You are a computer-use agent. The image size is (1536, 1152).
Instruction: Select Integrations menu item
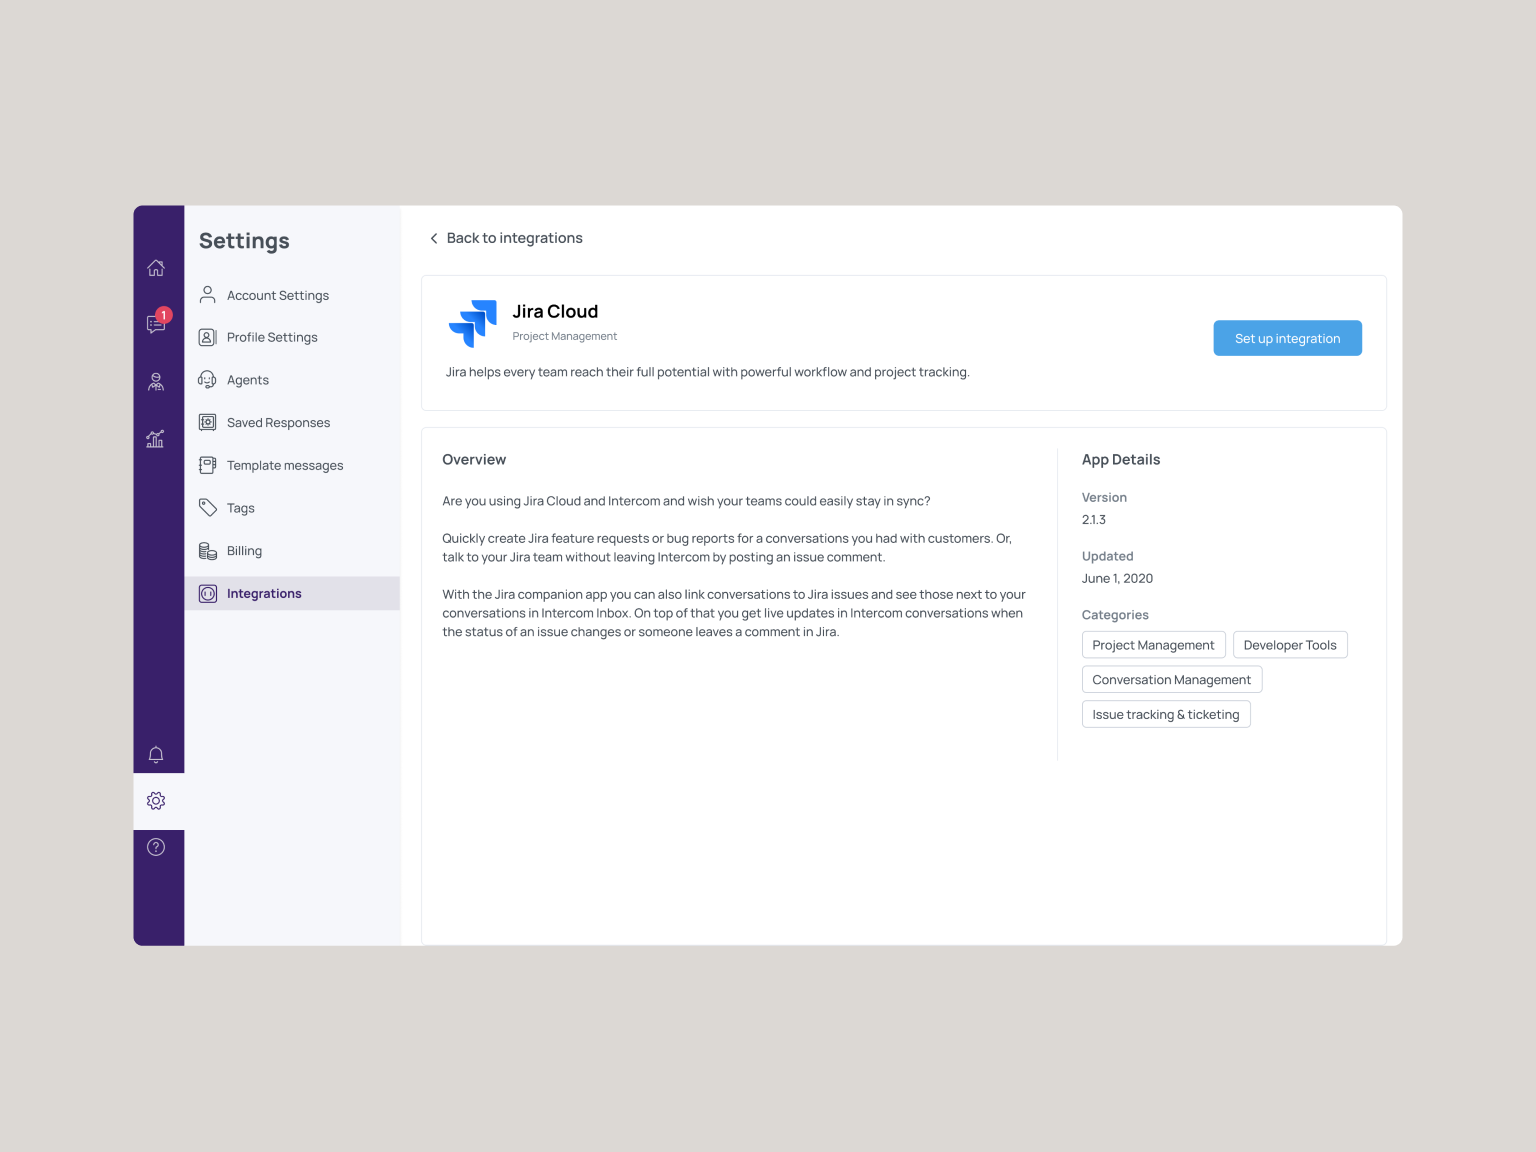(x=292, y=594)
